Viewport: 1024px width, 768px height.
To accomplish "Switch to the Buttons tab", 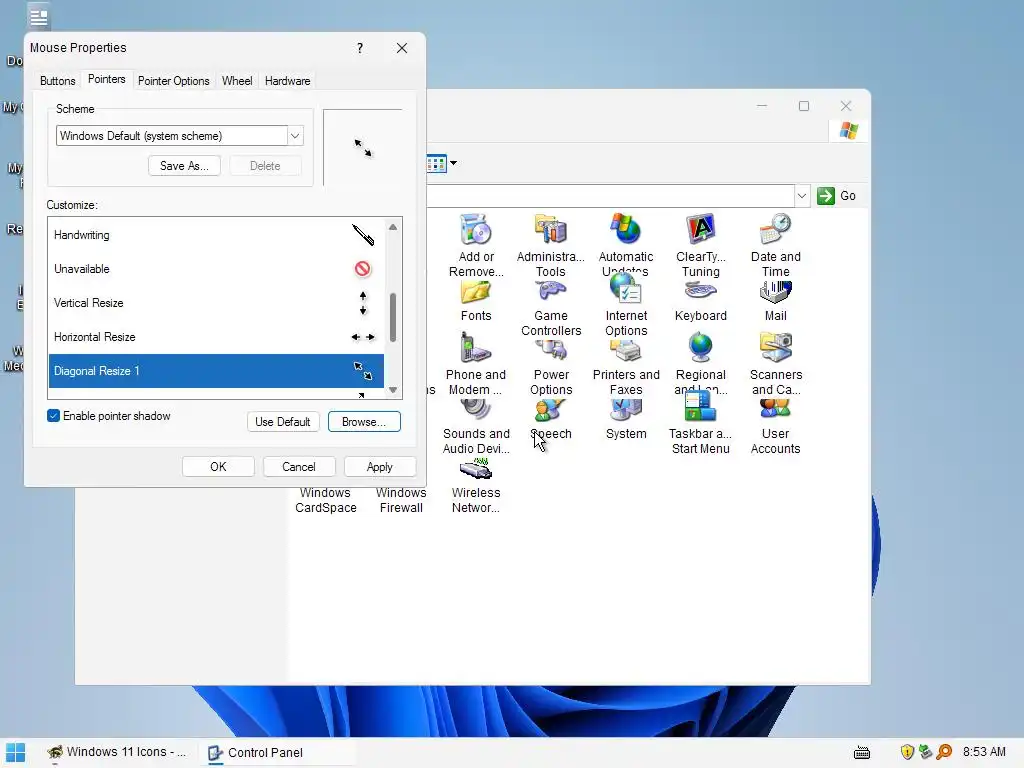I will [x=57, y=81].
